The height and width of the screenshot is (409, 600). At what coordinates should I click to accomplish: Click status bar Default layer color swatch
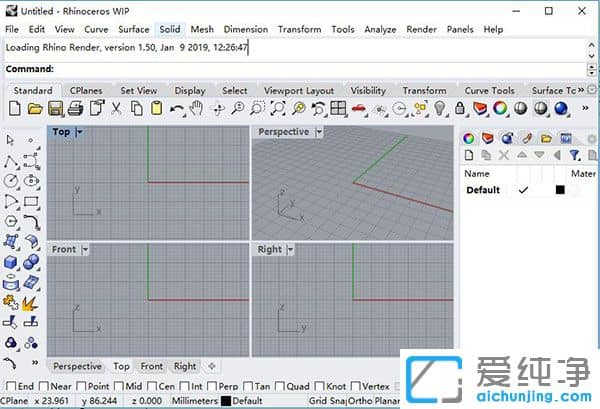226,401
